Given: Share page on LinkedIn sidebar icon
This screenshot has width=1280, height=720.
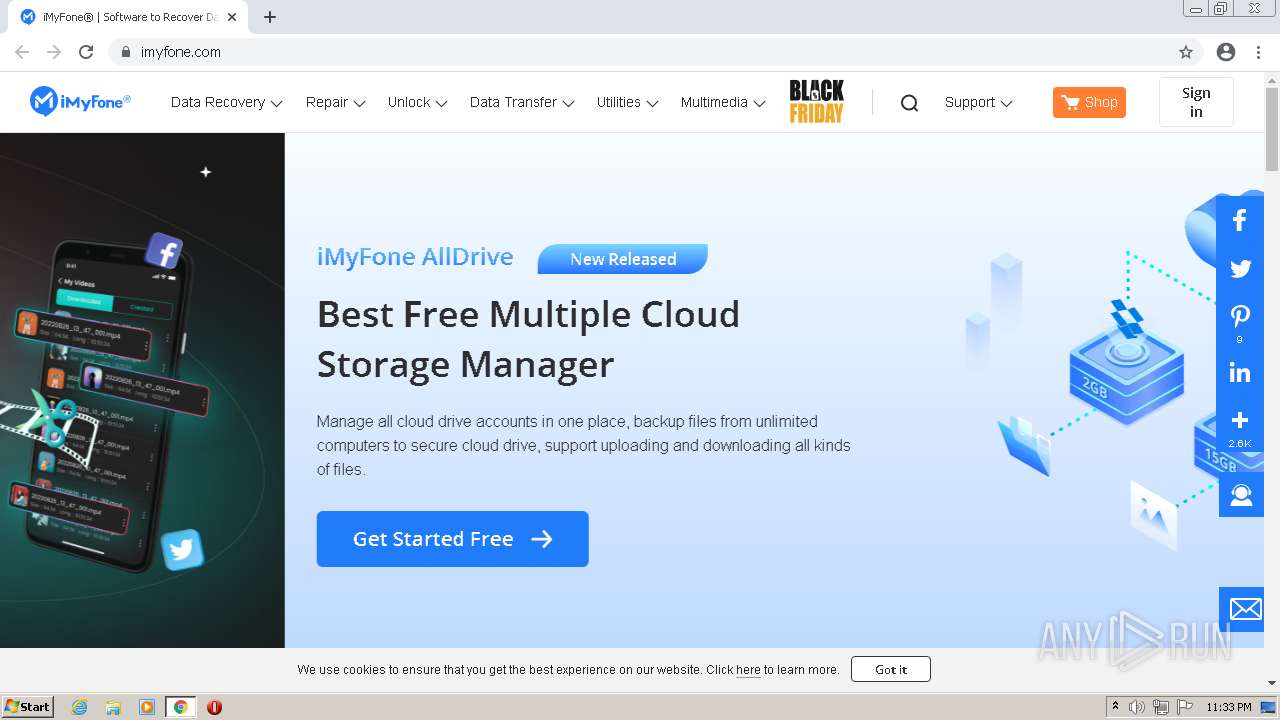Looking at the screenshot, I should (x=1240, y=373).
